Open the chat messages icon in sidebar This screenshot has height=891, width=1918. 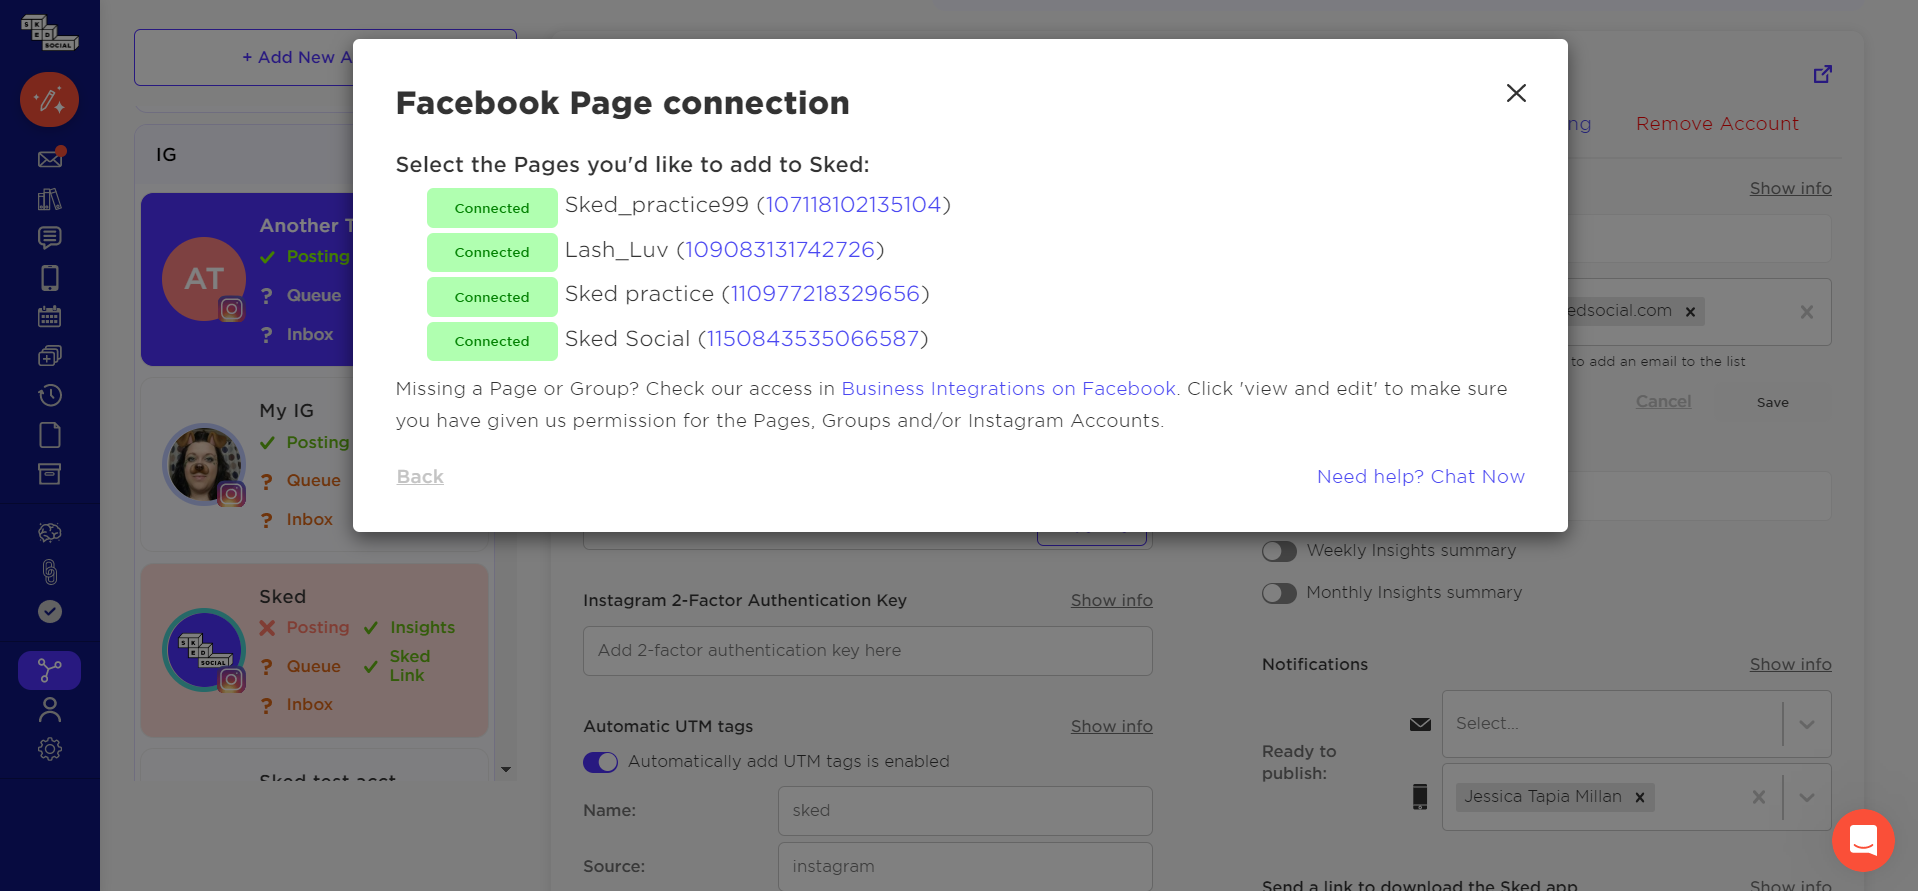coord(49,238)
